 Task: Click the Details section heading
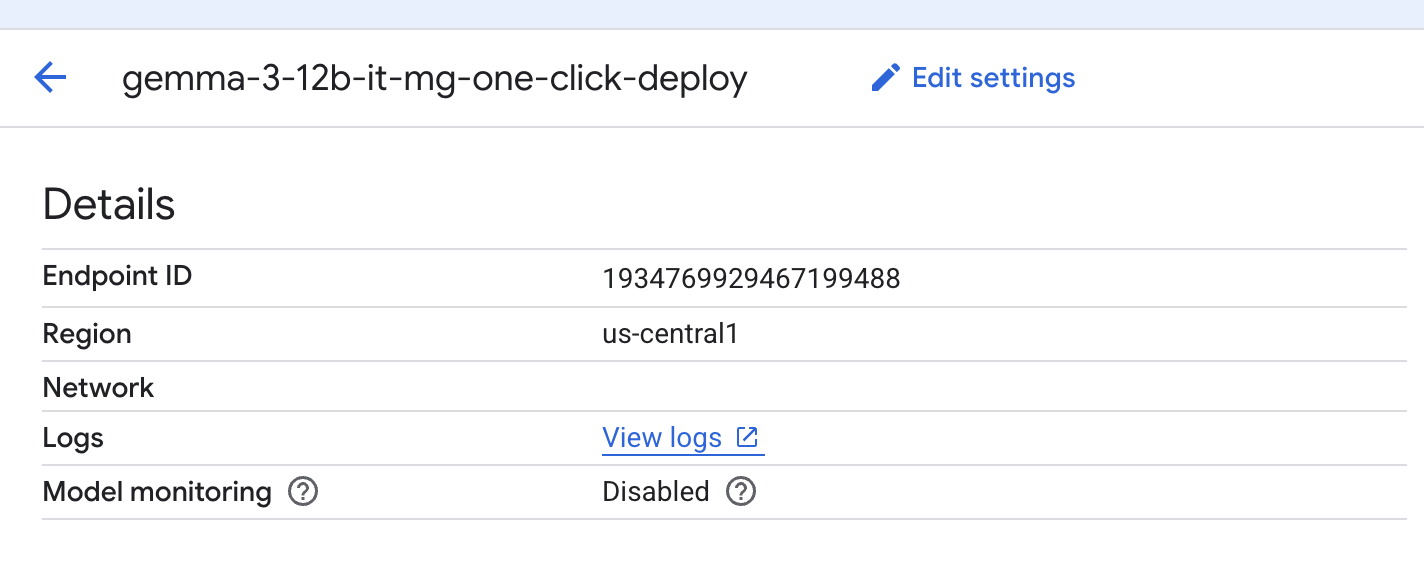109,204
